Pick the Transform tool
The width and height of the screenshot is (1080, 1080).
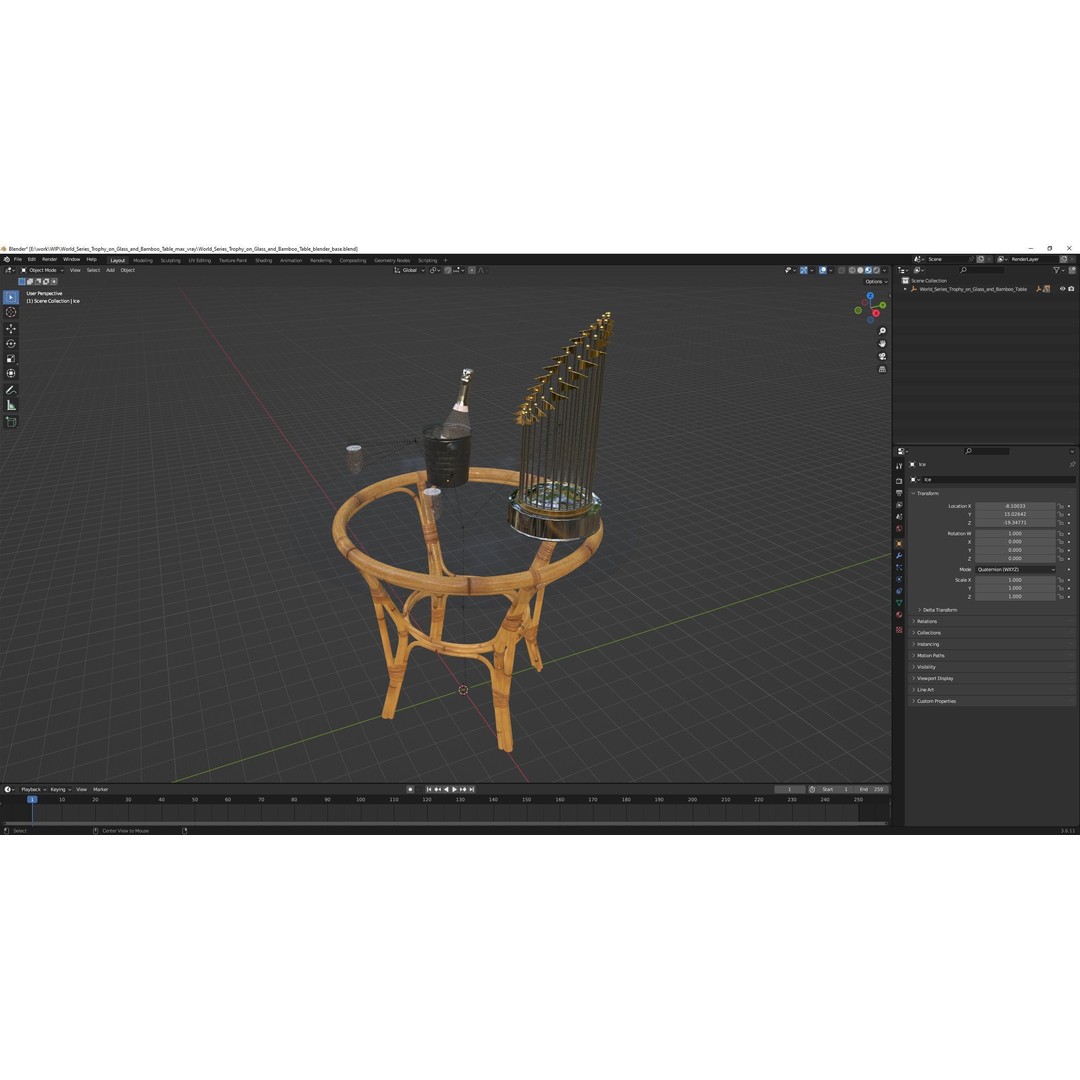click(11, 373)
